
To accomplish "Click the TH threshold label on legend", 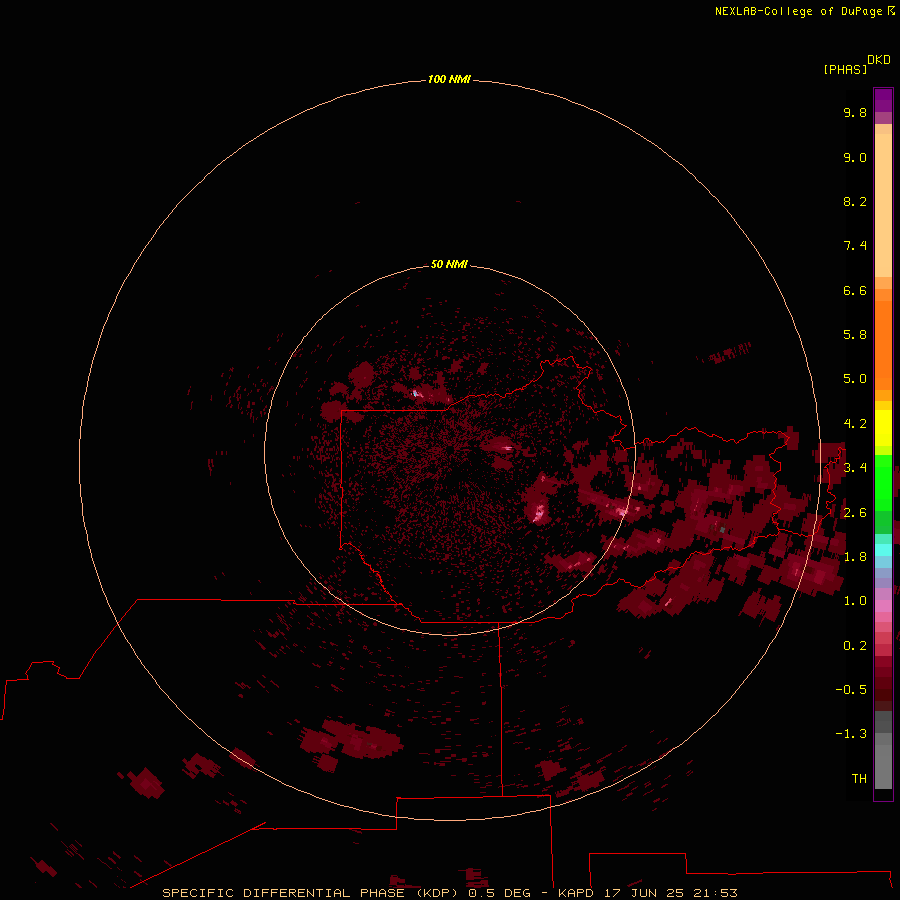I will [x=859, y=779].
